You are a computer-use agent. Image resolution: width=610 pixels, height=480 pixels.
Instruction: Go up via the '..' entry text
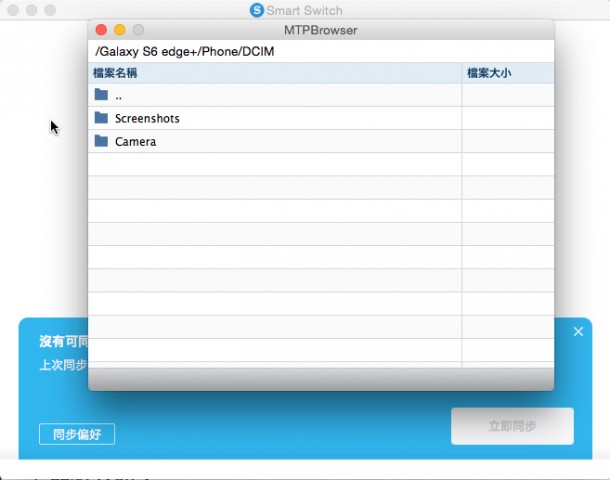pyautogui.click(x=119, y=96)
